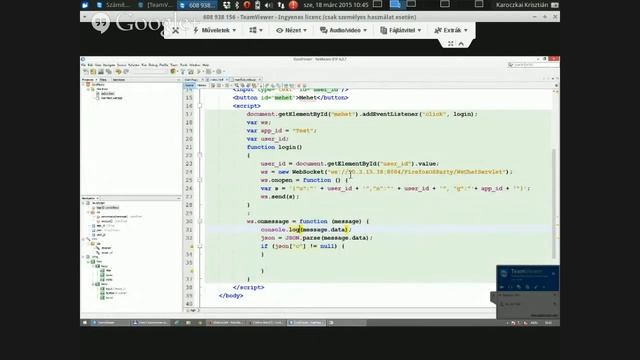This screenshot has height=360, width=640.
Task: Click the NetBeans Debug Project toolbar icon
Action: click(209, 71)
